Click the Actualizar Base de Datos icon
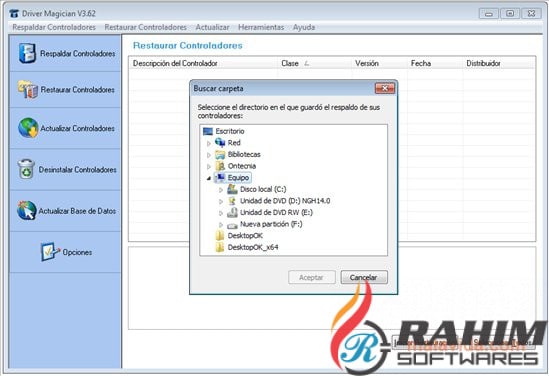Screen dimensions: 549x376 (27, 210)
